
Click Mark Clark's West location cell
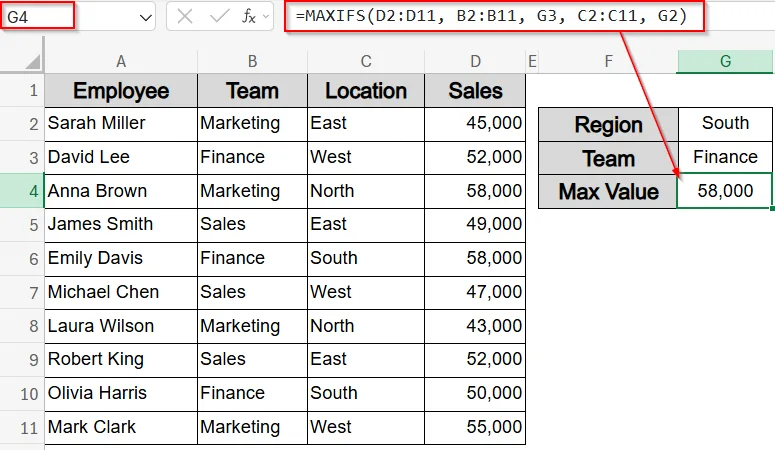pos(366,427)
